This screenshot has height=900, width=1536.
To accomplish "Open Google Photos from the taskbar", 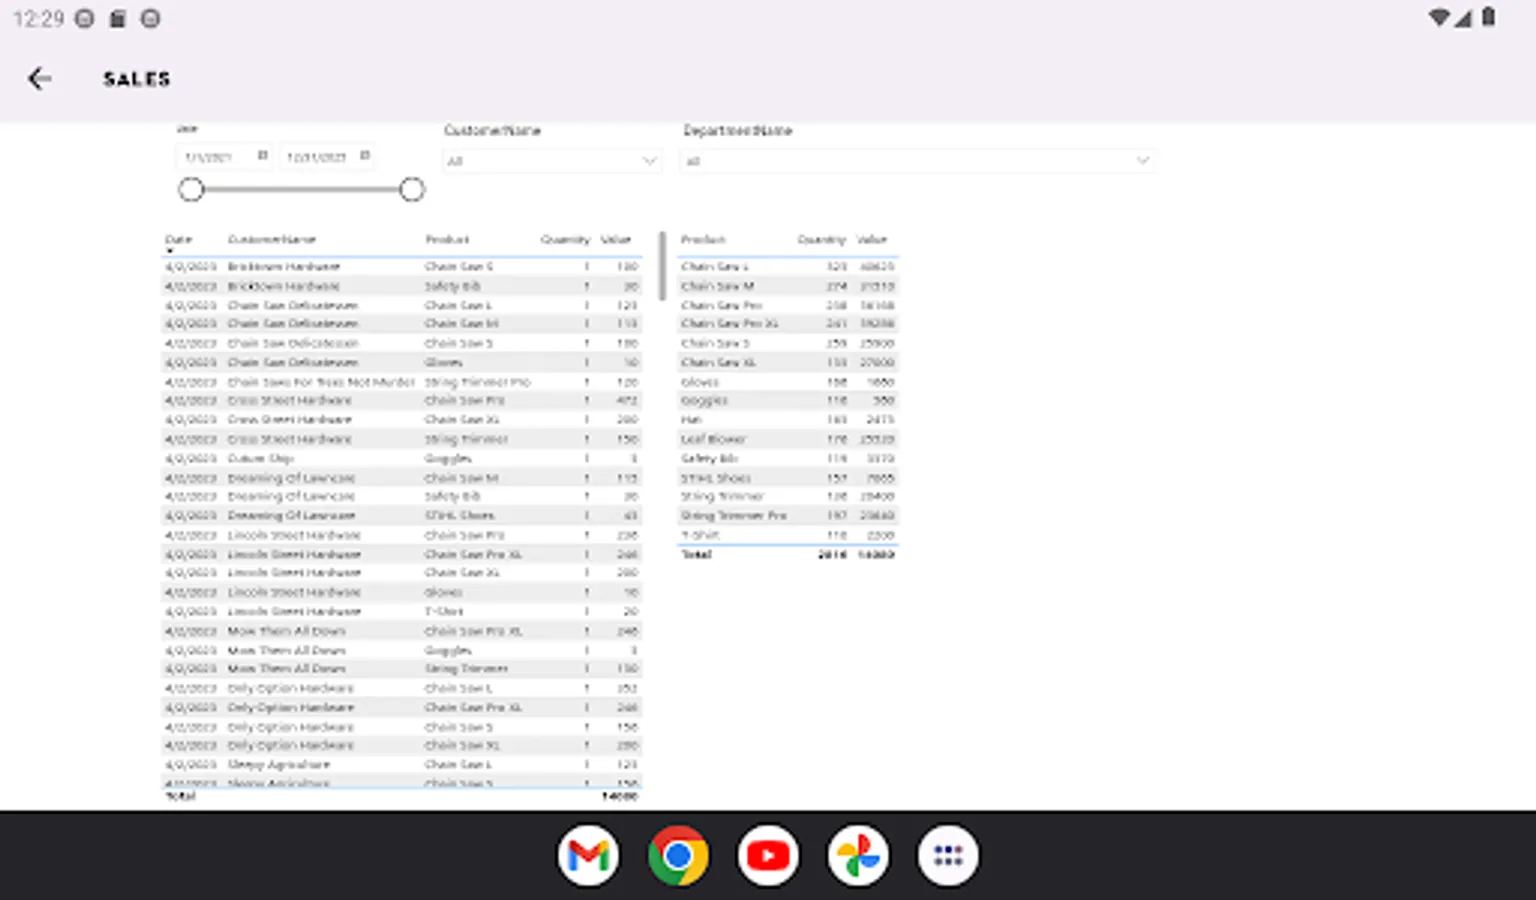I will click(858, 856).
